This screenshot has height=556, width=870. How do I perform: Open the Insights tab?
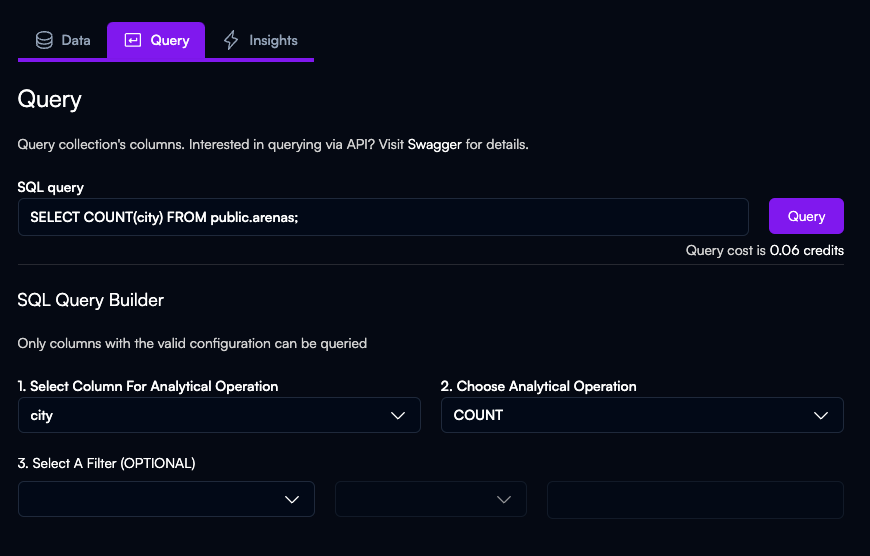[x=260, y=40]
